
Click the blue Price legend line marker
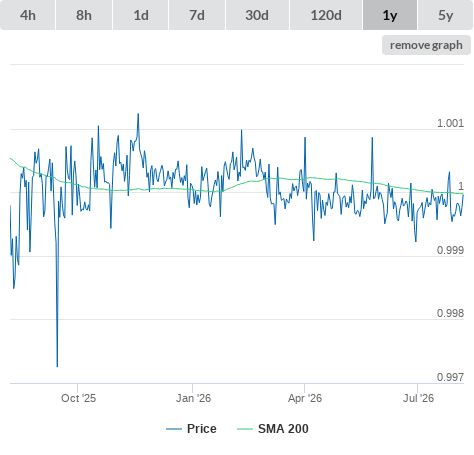point(174,429)
